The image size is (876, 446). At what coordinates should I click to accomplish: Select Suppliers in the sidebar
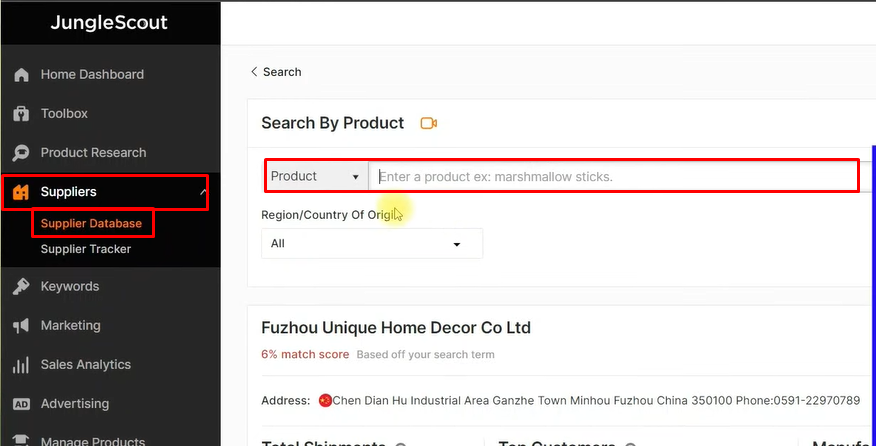69,192
